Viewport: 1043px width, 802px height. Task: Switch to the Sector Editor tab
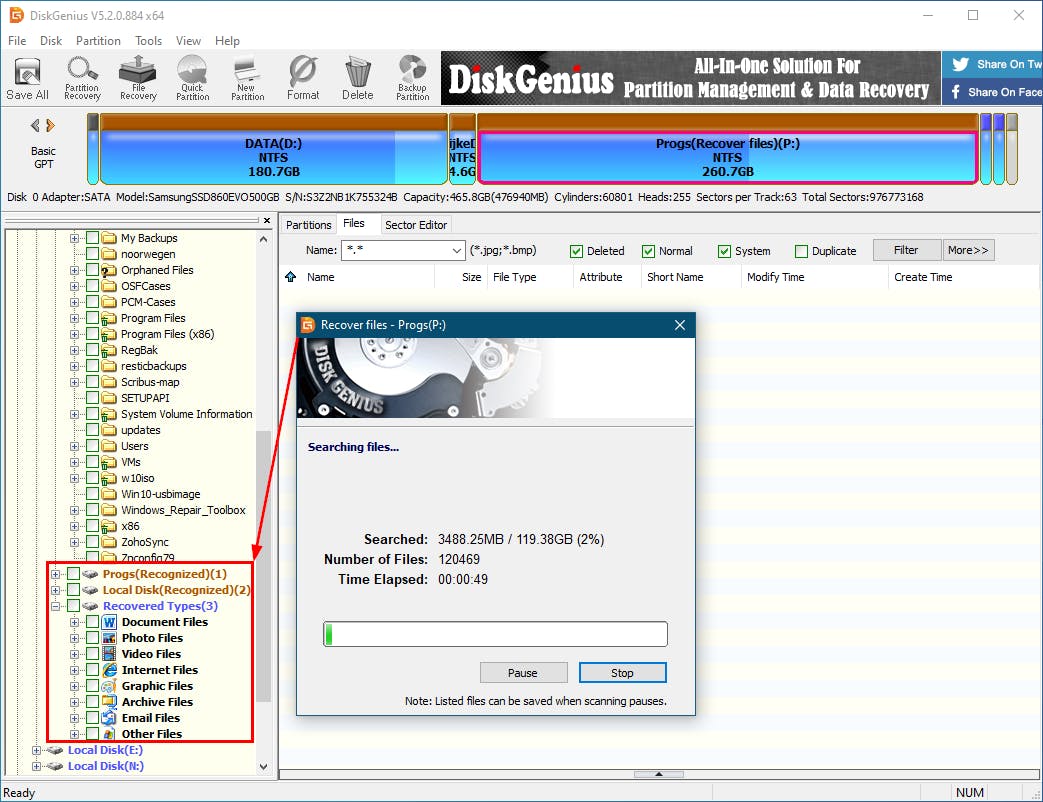pyautogui.click(x=416, y=225)
